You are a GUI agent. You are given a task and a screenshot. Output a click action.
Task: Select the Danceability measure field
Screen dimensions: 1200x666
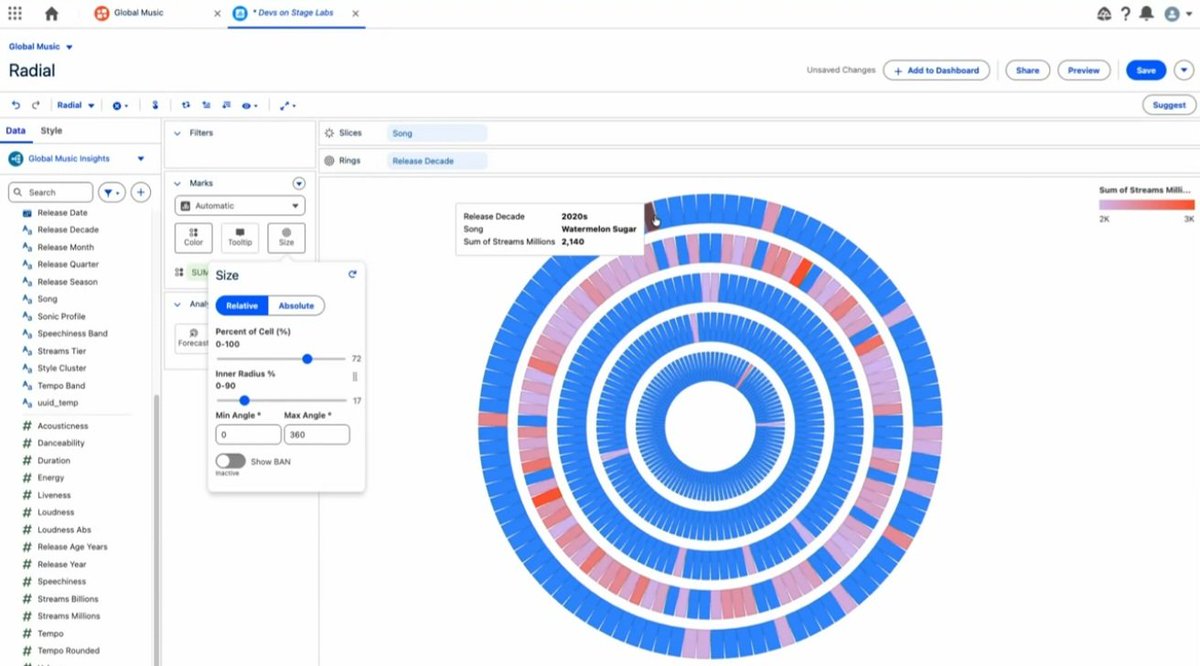pos(61,443)
